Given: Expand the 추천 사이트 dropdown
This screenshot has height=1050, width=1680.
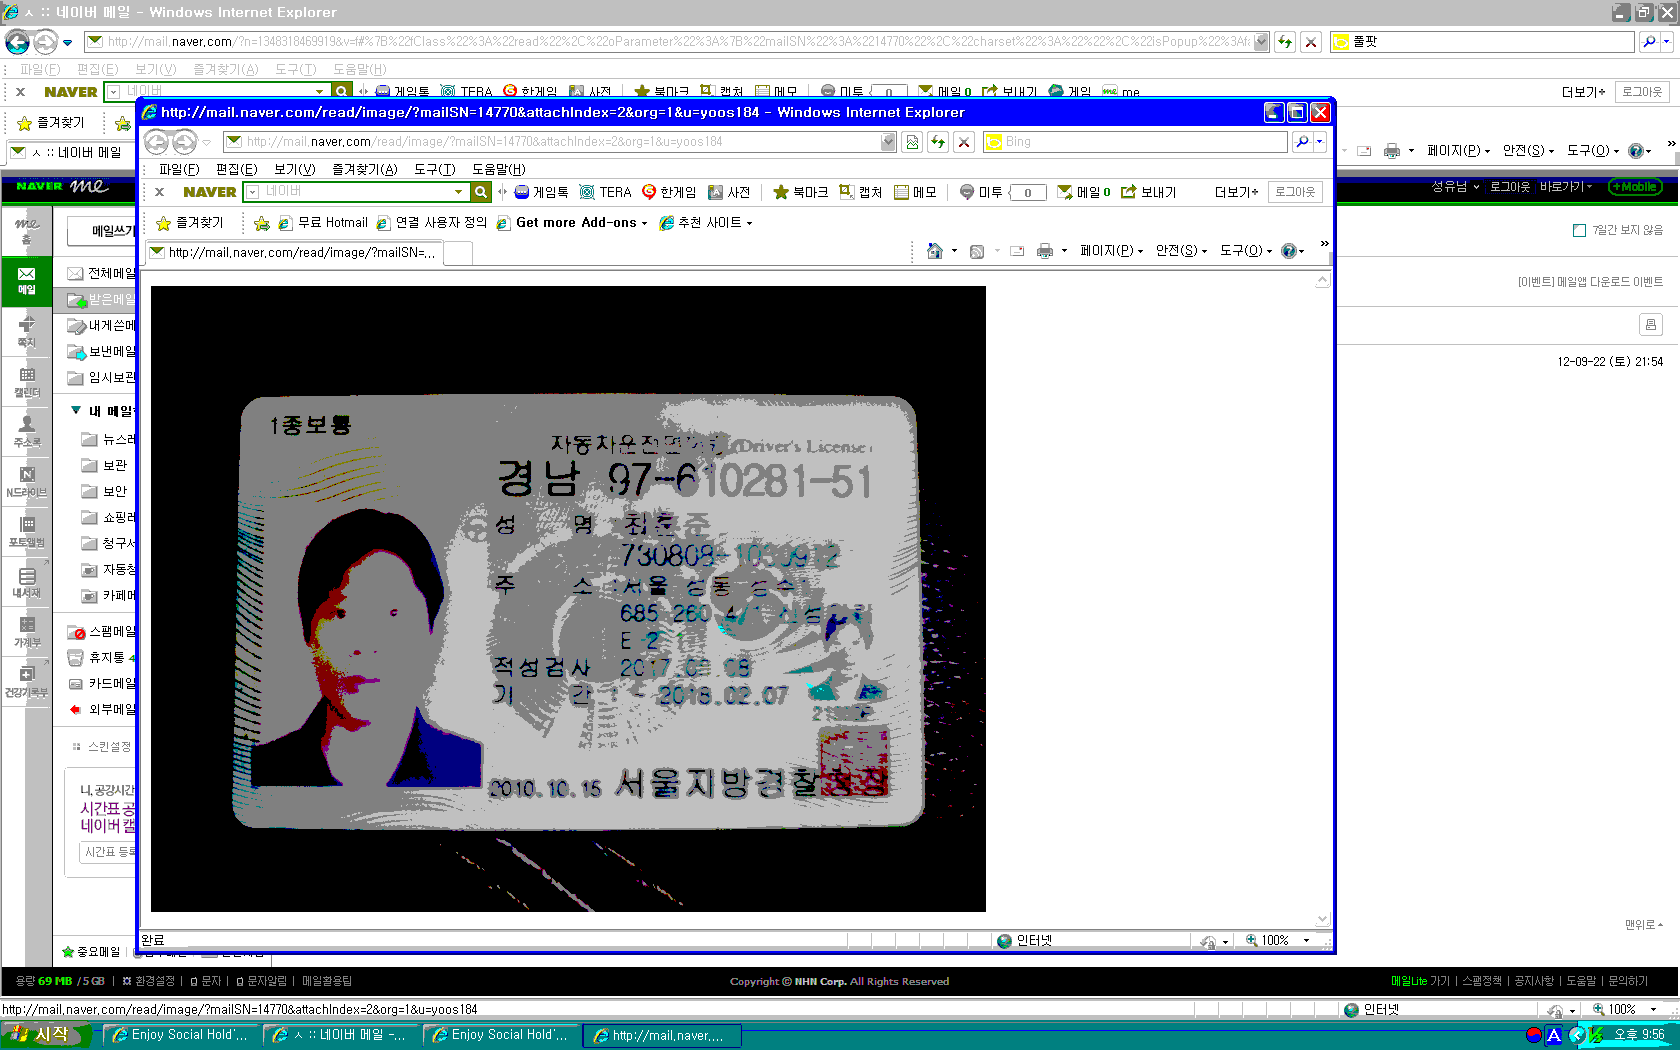Looking at the screenshot, I should [749, 223].
